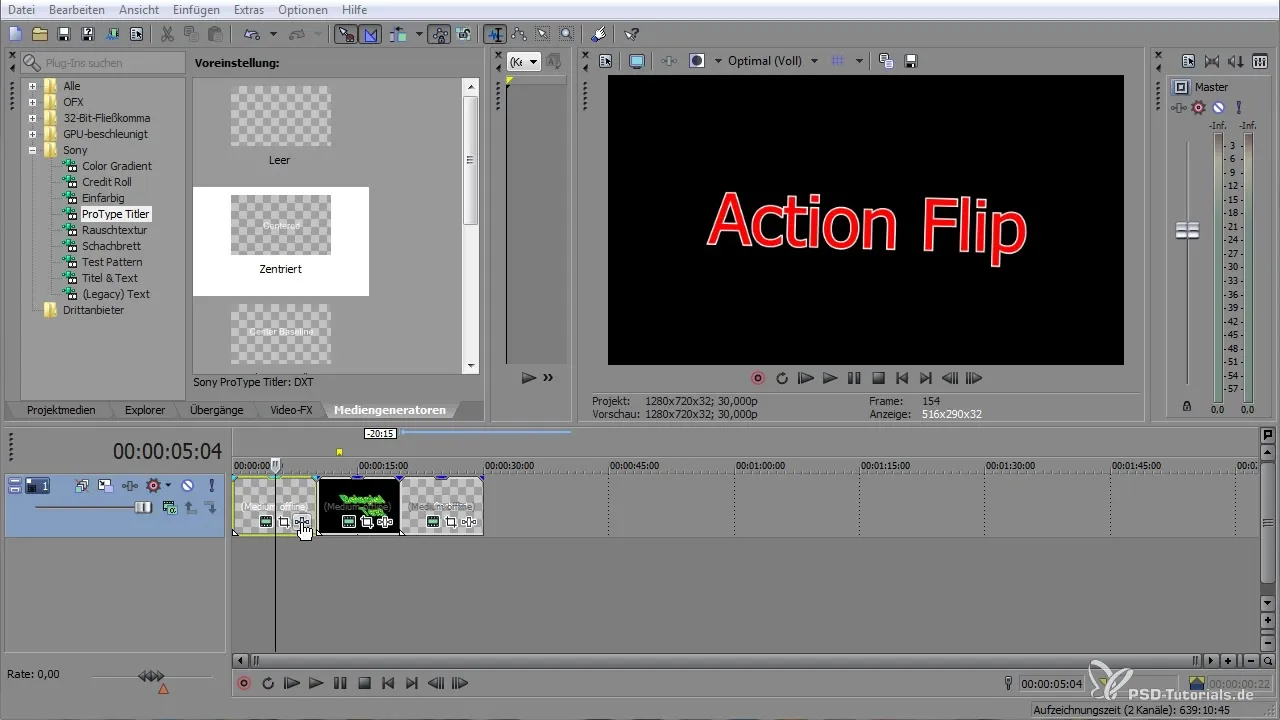Select the Normal edit tool icon
Viewport: 1280px width, 720px height.
[x=495, y=34]
